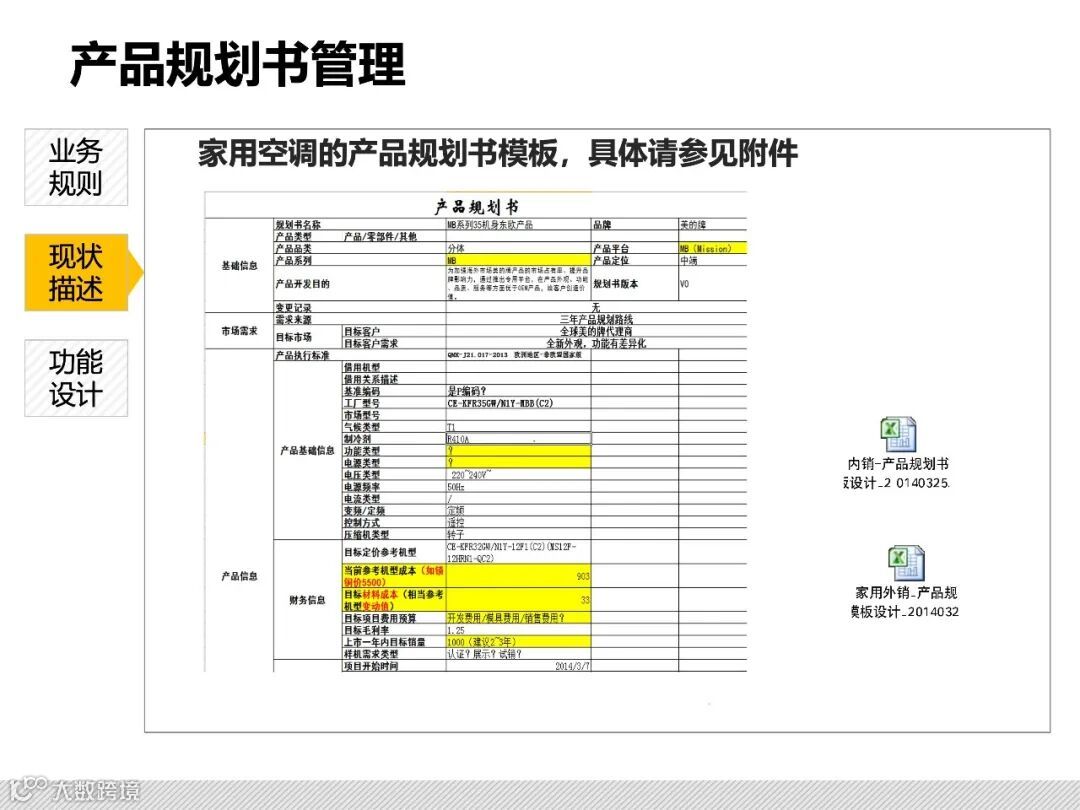Open the 家用外销_产品规 Excel file icon

click(905, 563)
